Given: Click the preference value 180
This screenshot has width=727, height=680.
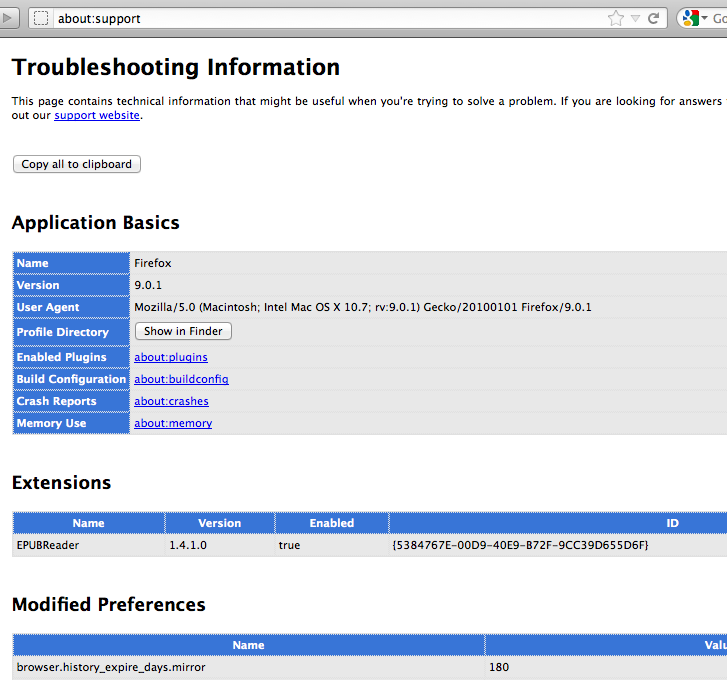Looking at the screenshot, I should point(499,667).
